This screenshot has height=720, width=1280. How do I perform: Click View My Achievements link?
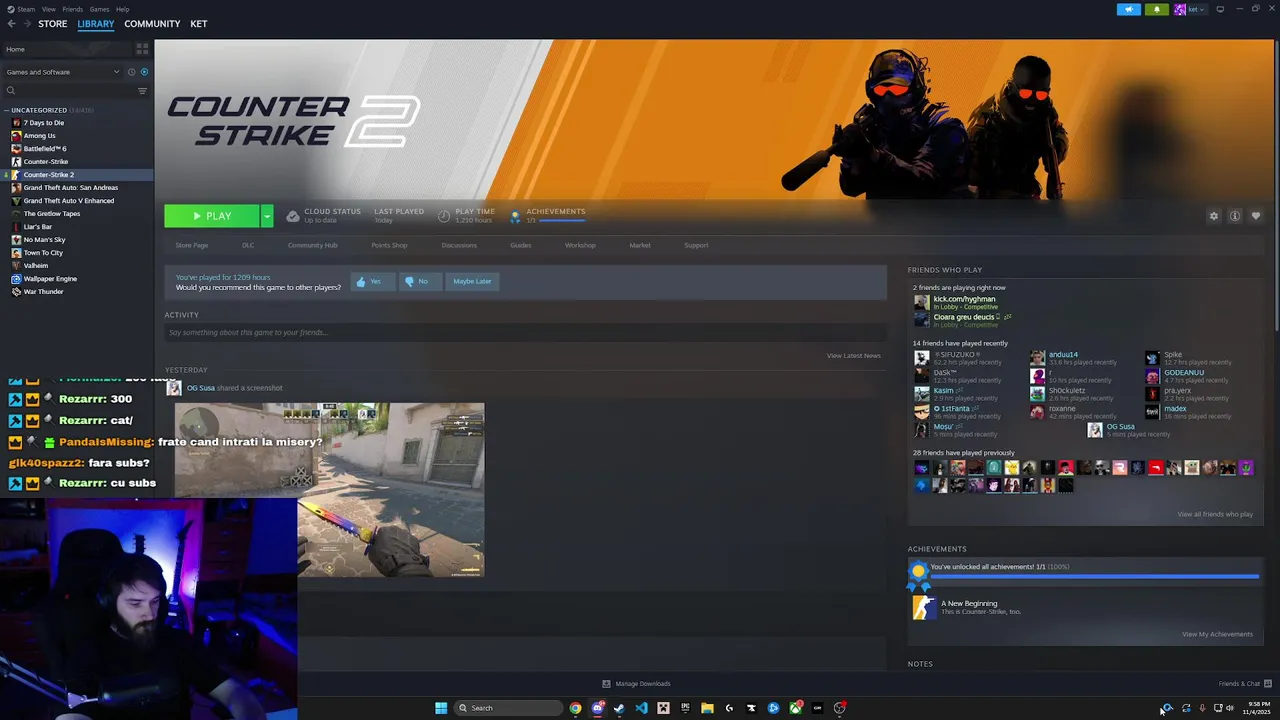[x=1217, y=634]
